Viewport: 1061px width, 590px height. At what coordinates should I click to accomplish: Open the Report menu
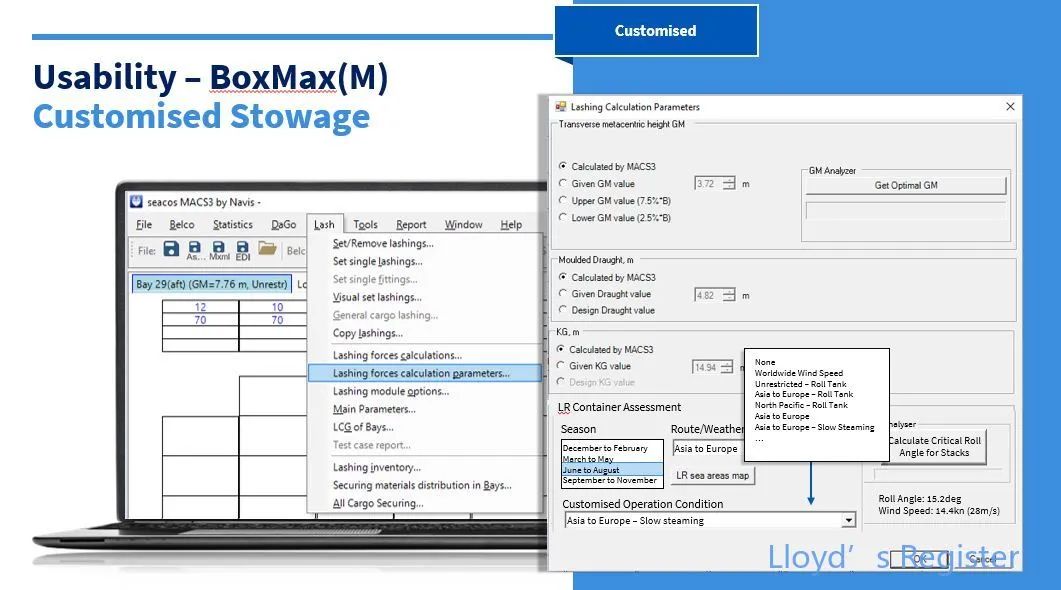(411, 225)
